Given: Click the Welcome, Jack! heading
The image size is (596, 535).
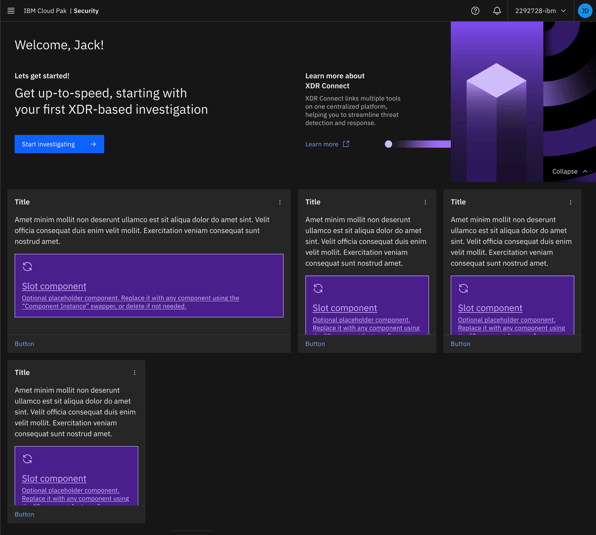Looking at the screenshot, I should 59,45.
